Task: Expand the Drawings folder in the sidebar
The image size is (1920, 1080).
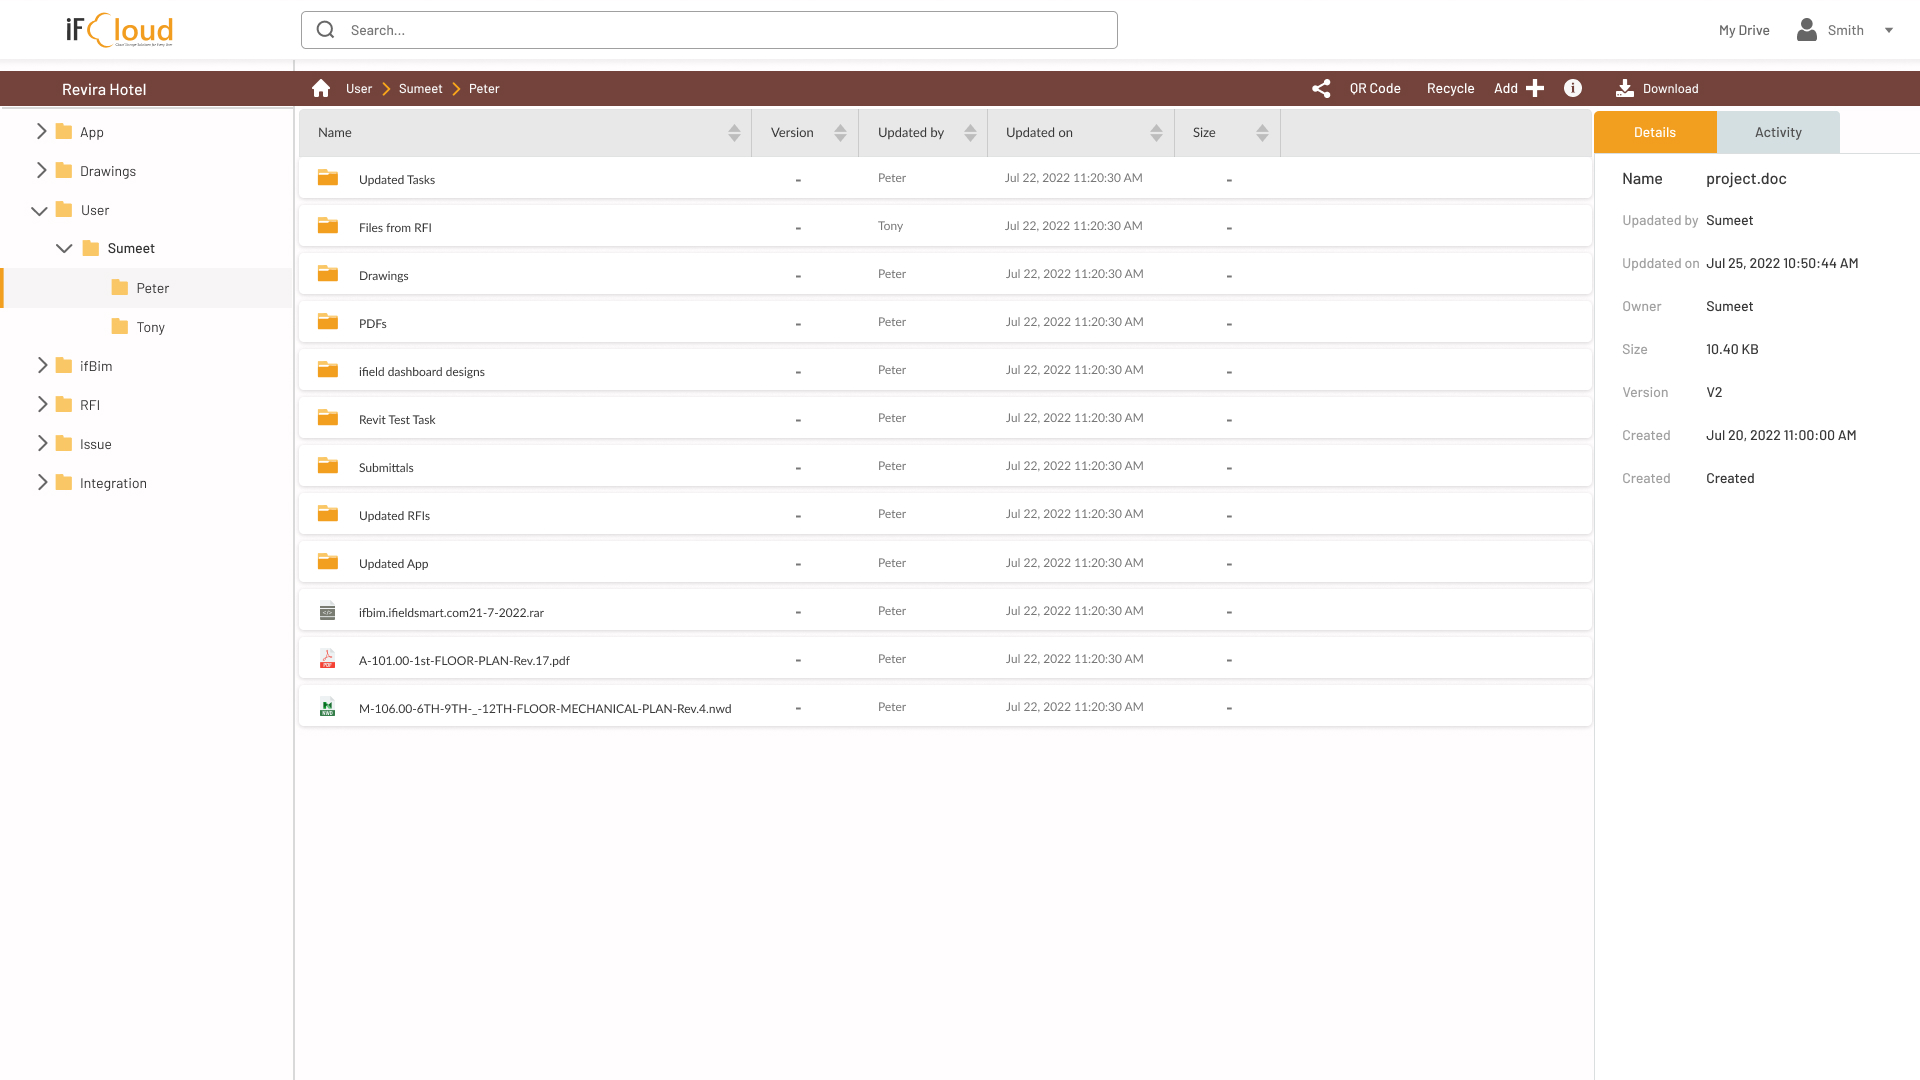Action: [x=41, y=170]
